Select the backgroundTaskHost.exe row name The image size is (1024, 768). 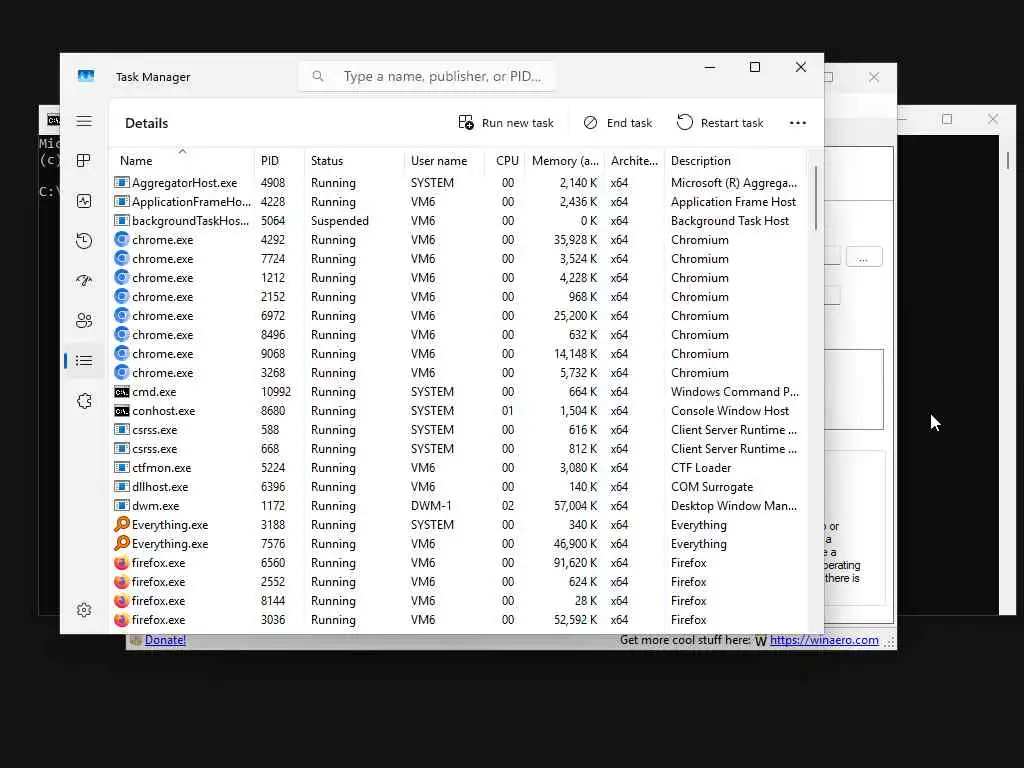(x=190, y=221)
